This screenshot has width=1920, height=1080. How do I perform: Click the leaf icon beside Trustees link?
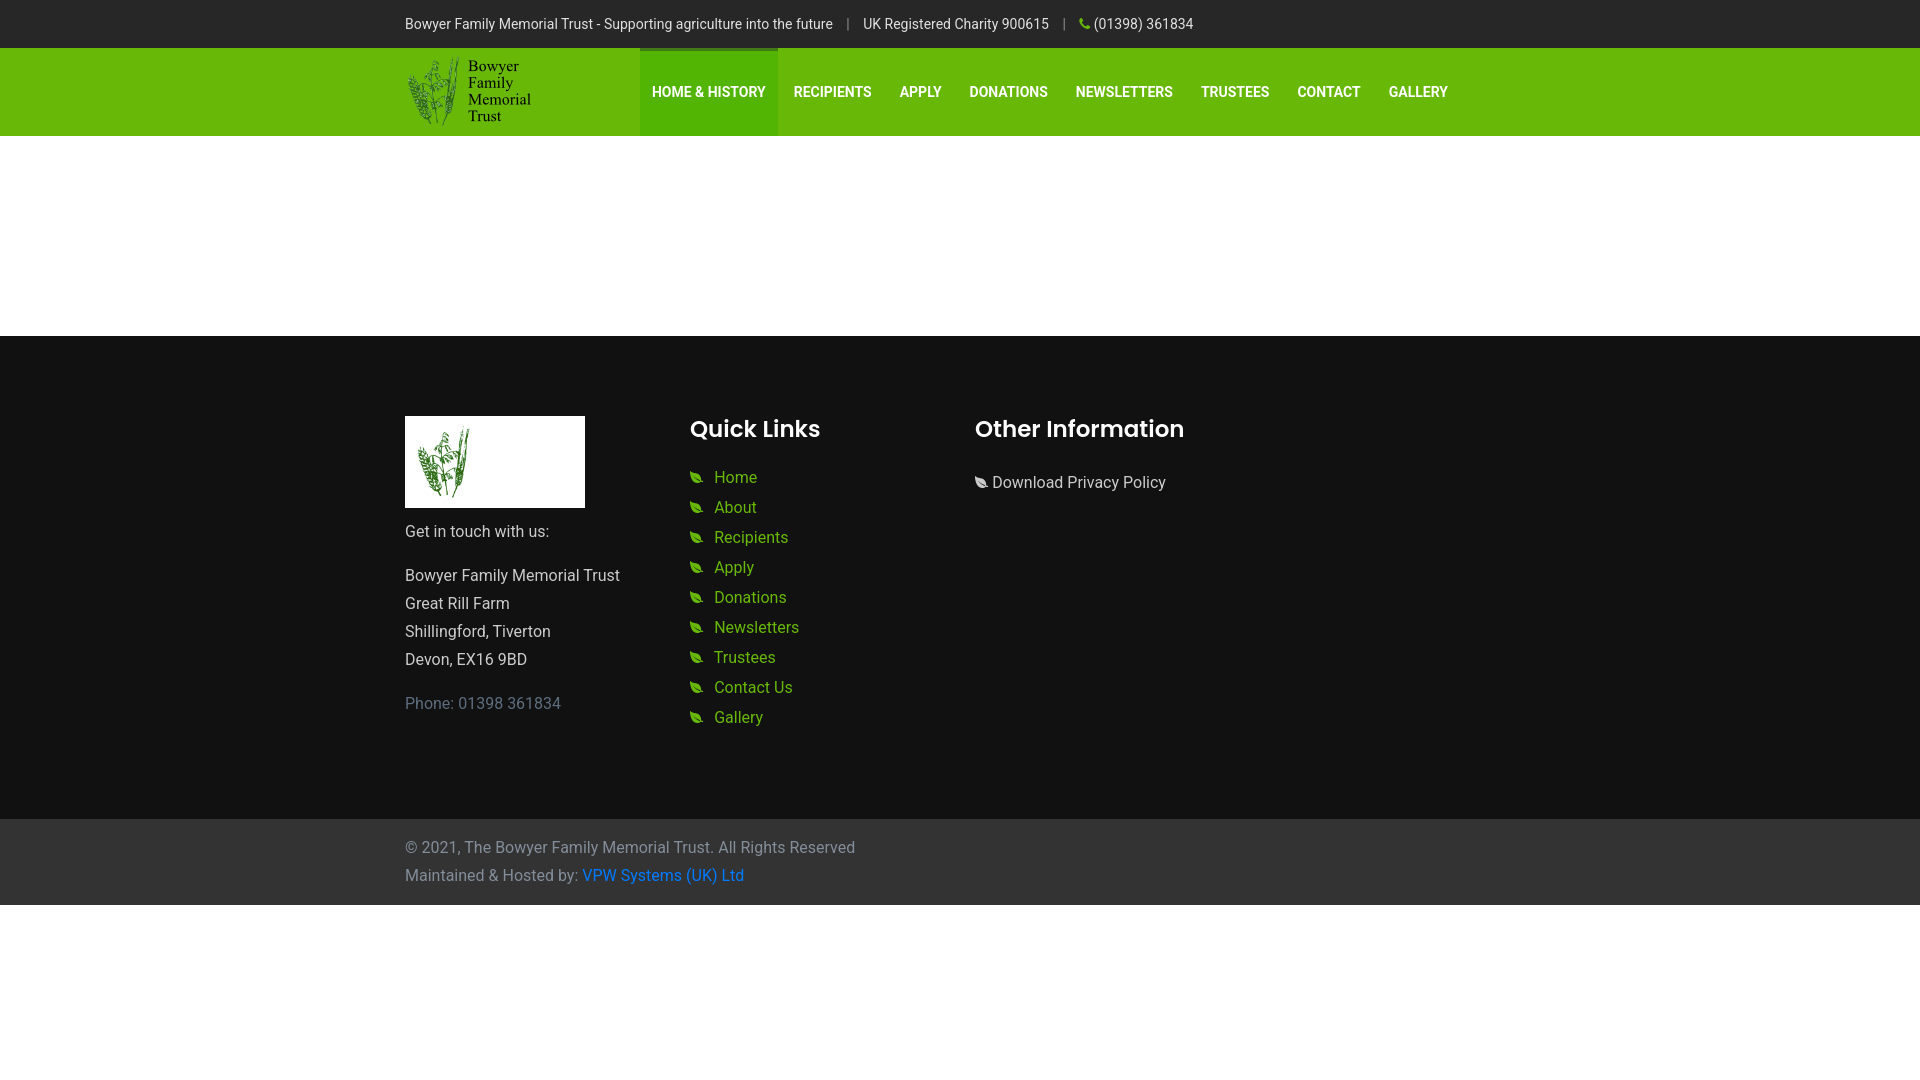click(696, 658)
